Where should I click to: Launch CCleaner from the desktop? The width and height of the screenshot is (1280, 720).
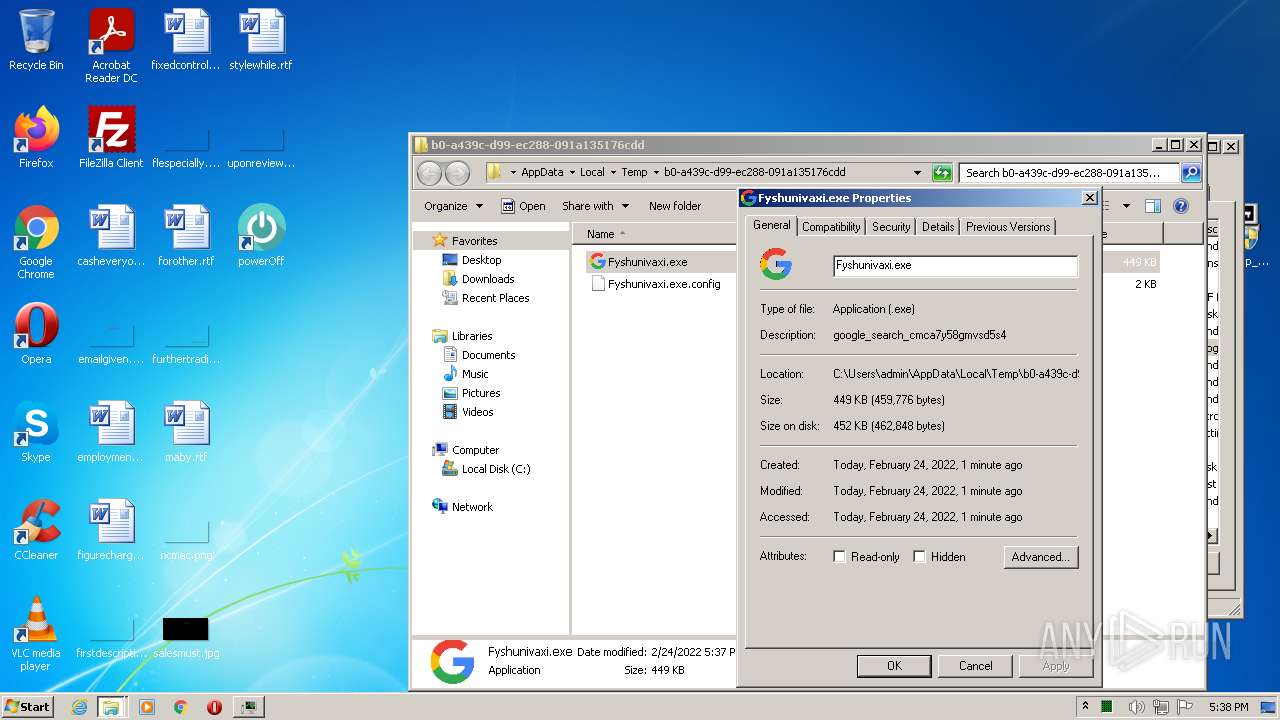36,530
